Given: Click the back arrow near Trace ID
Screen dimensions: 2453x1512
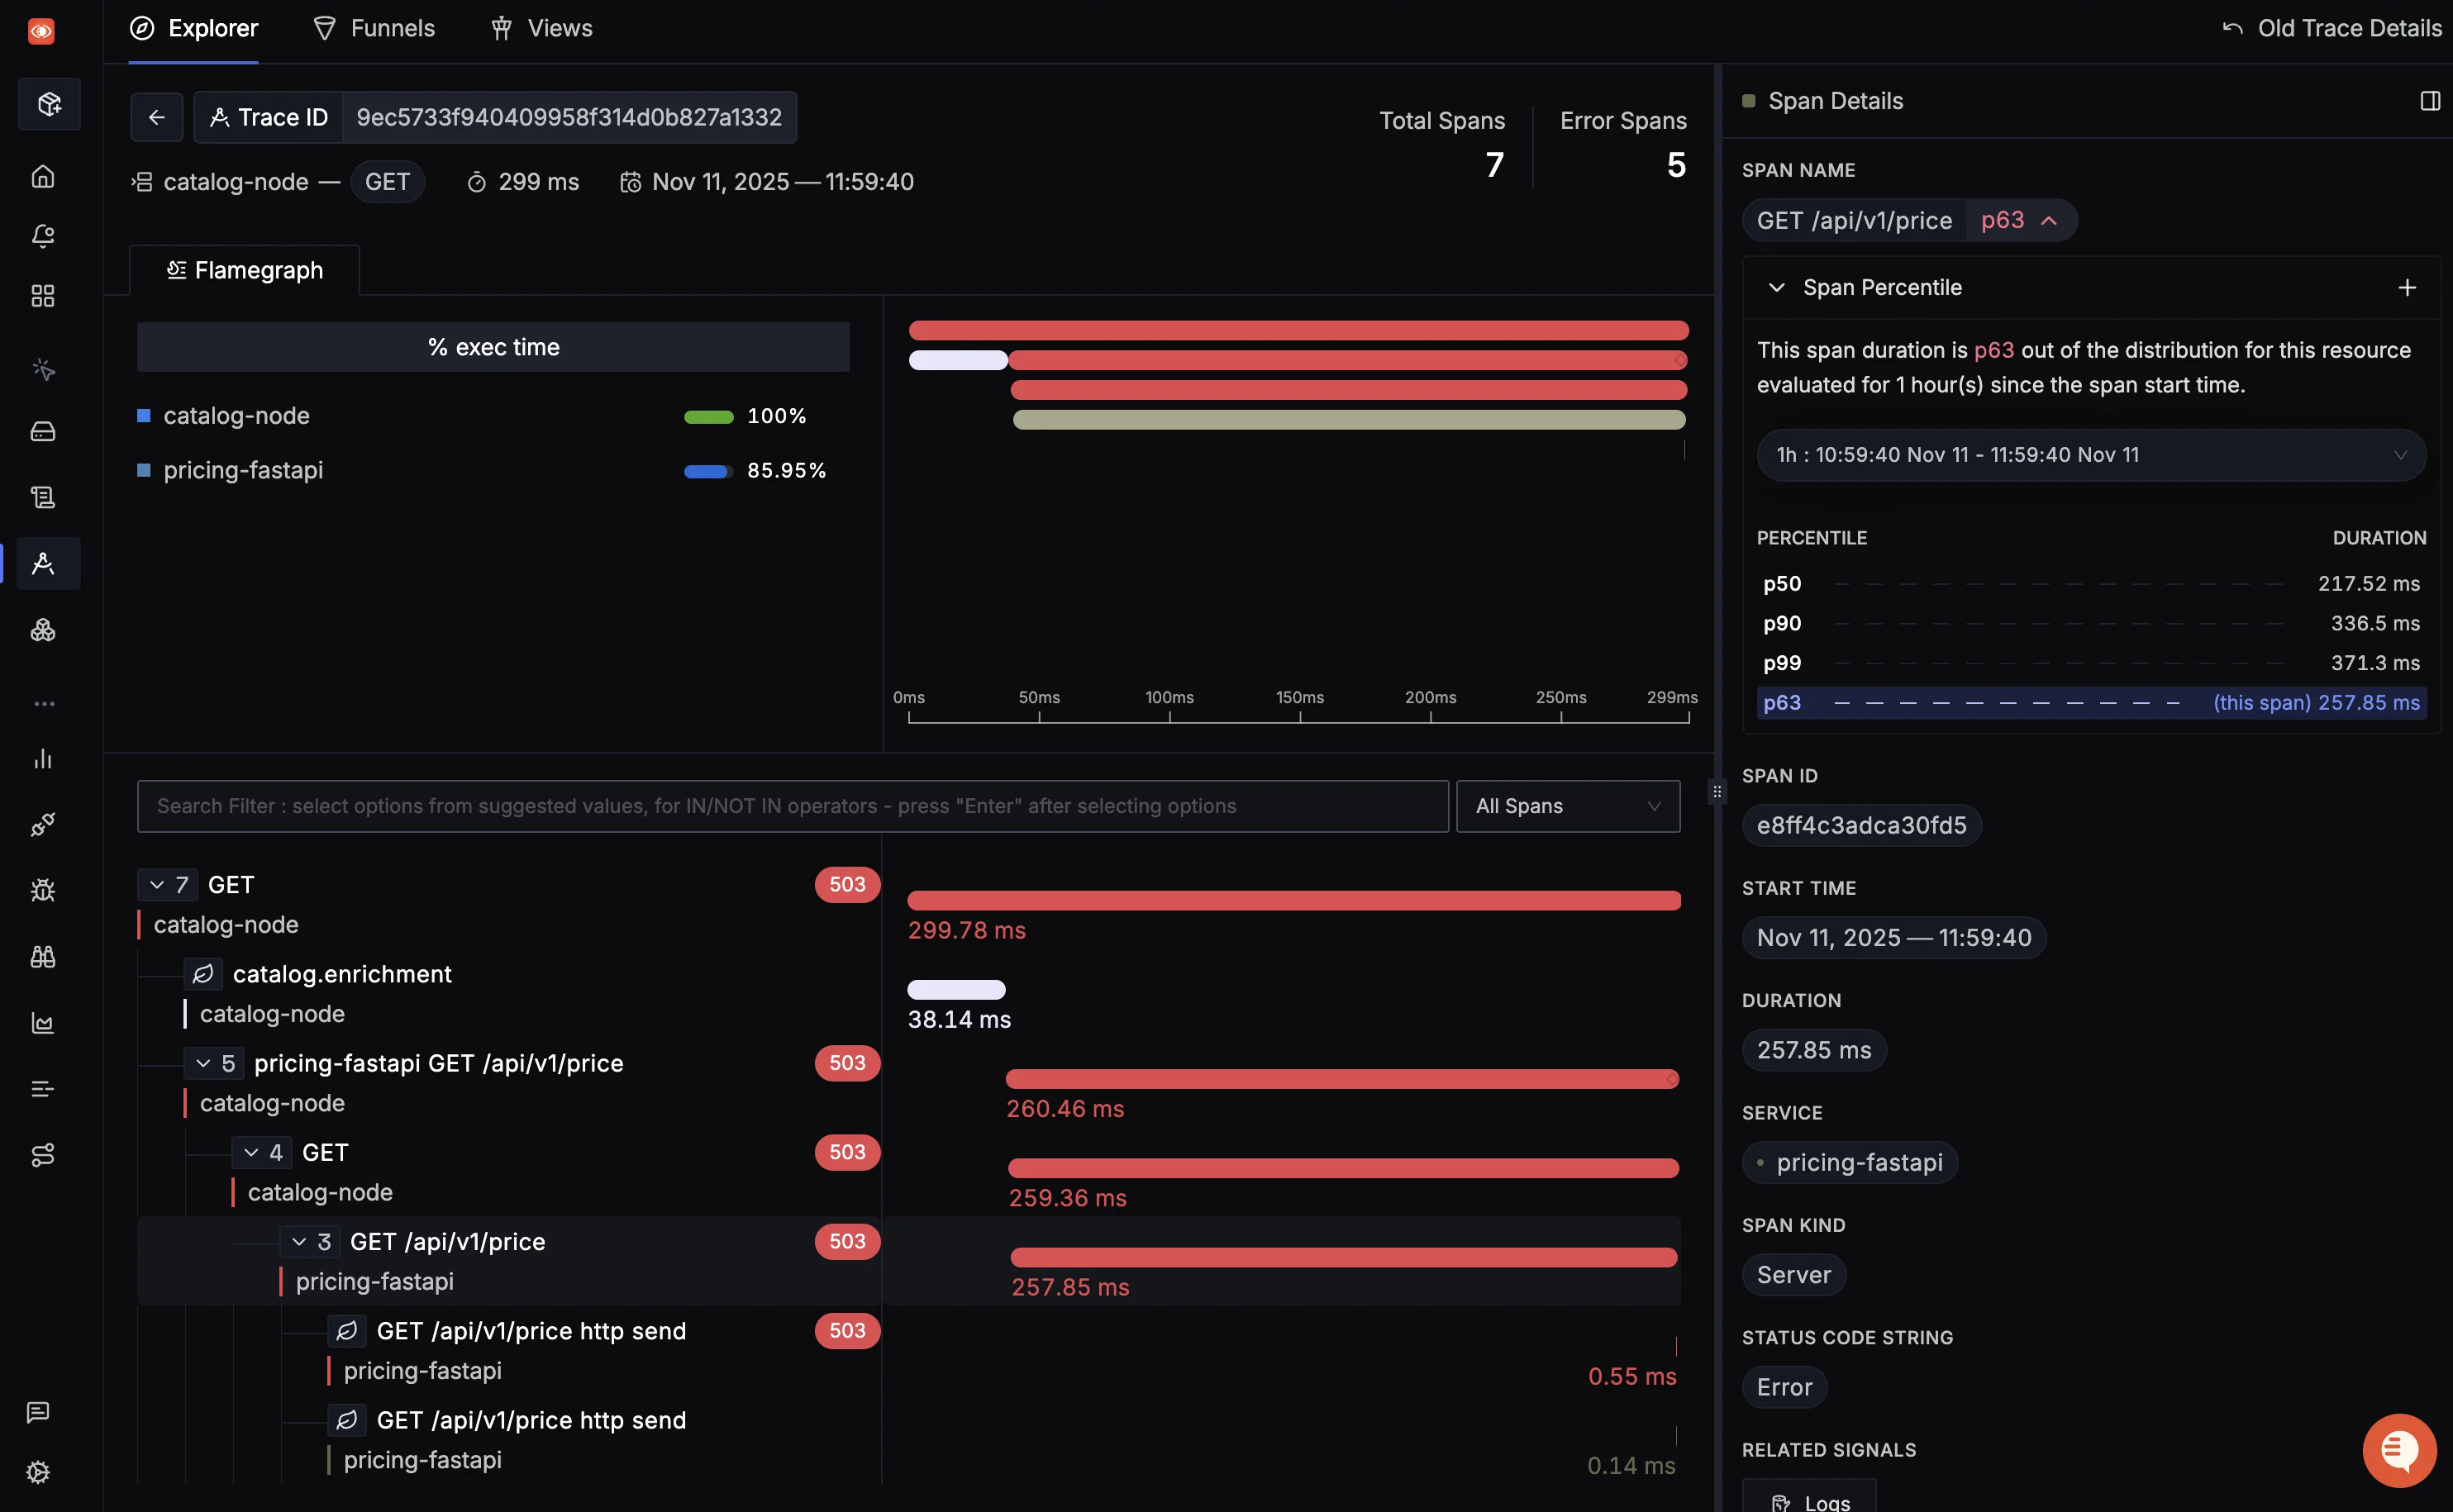Looking at the screenshot, I should [157, 117].
